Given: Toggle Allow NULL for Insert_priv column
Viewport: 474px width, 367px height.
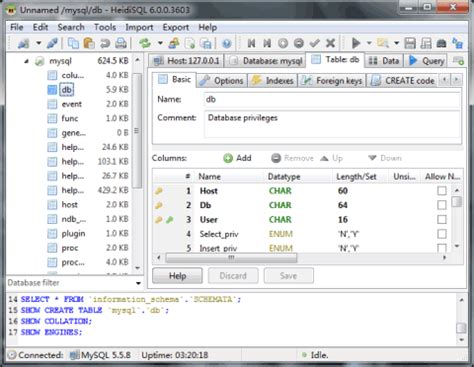Looking at the screenshot, I should coord(442,248).
